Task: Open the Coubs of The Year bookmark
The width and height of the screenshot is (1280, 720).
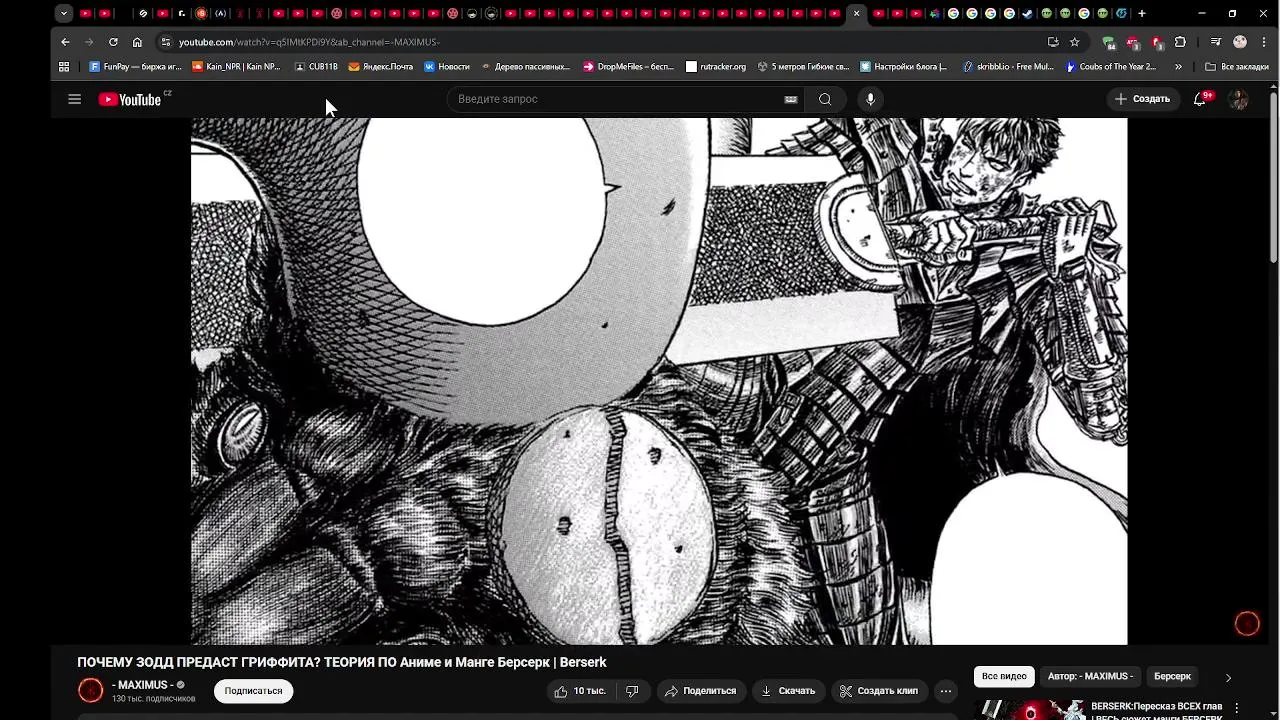Action: click(1111, 67)
